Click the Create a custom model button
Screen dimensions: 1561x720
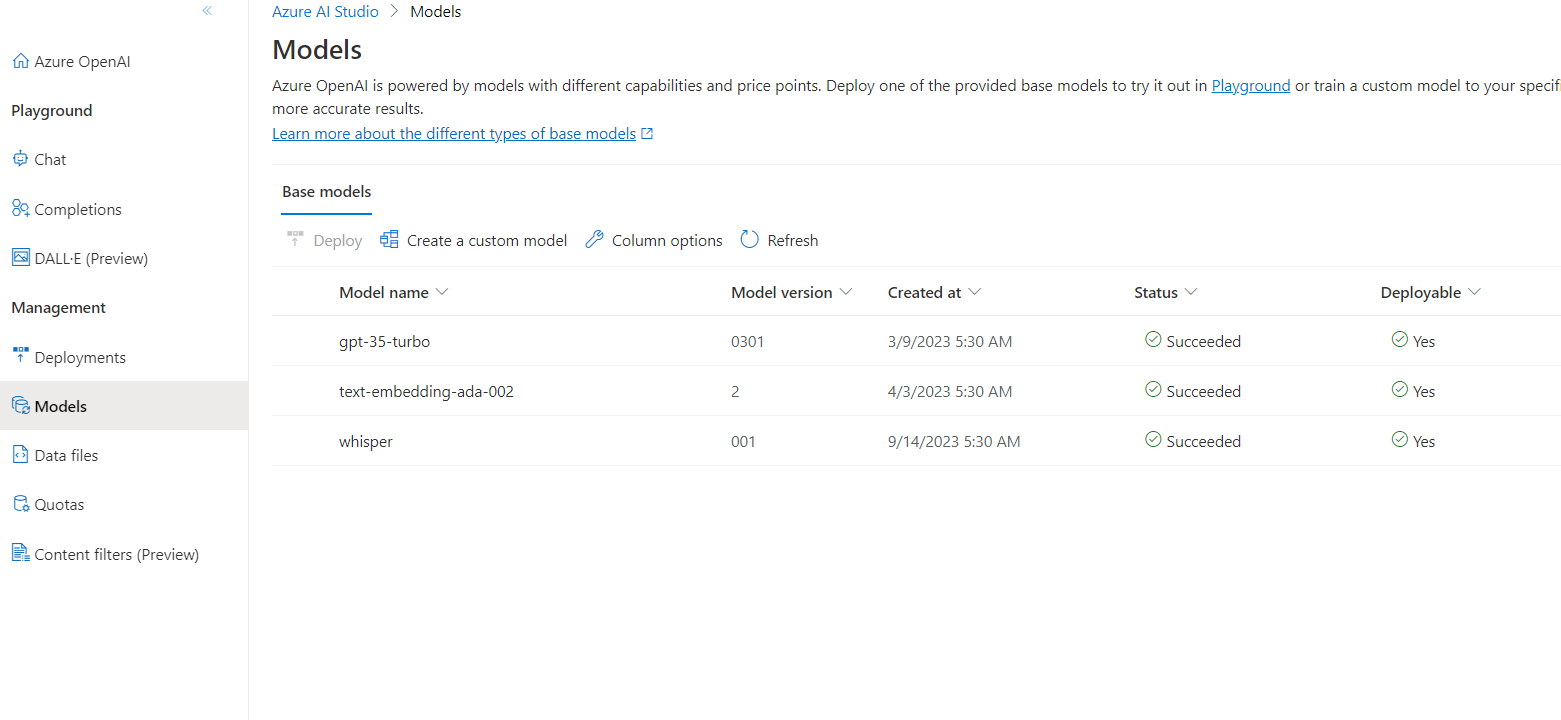(473, 240)
